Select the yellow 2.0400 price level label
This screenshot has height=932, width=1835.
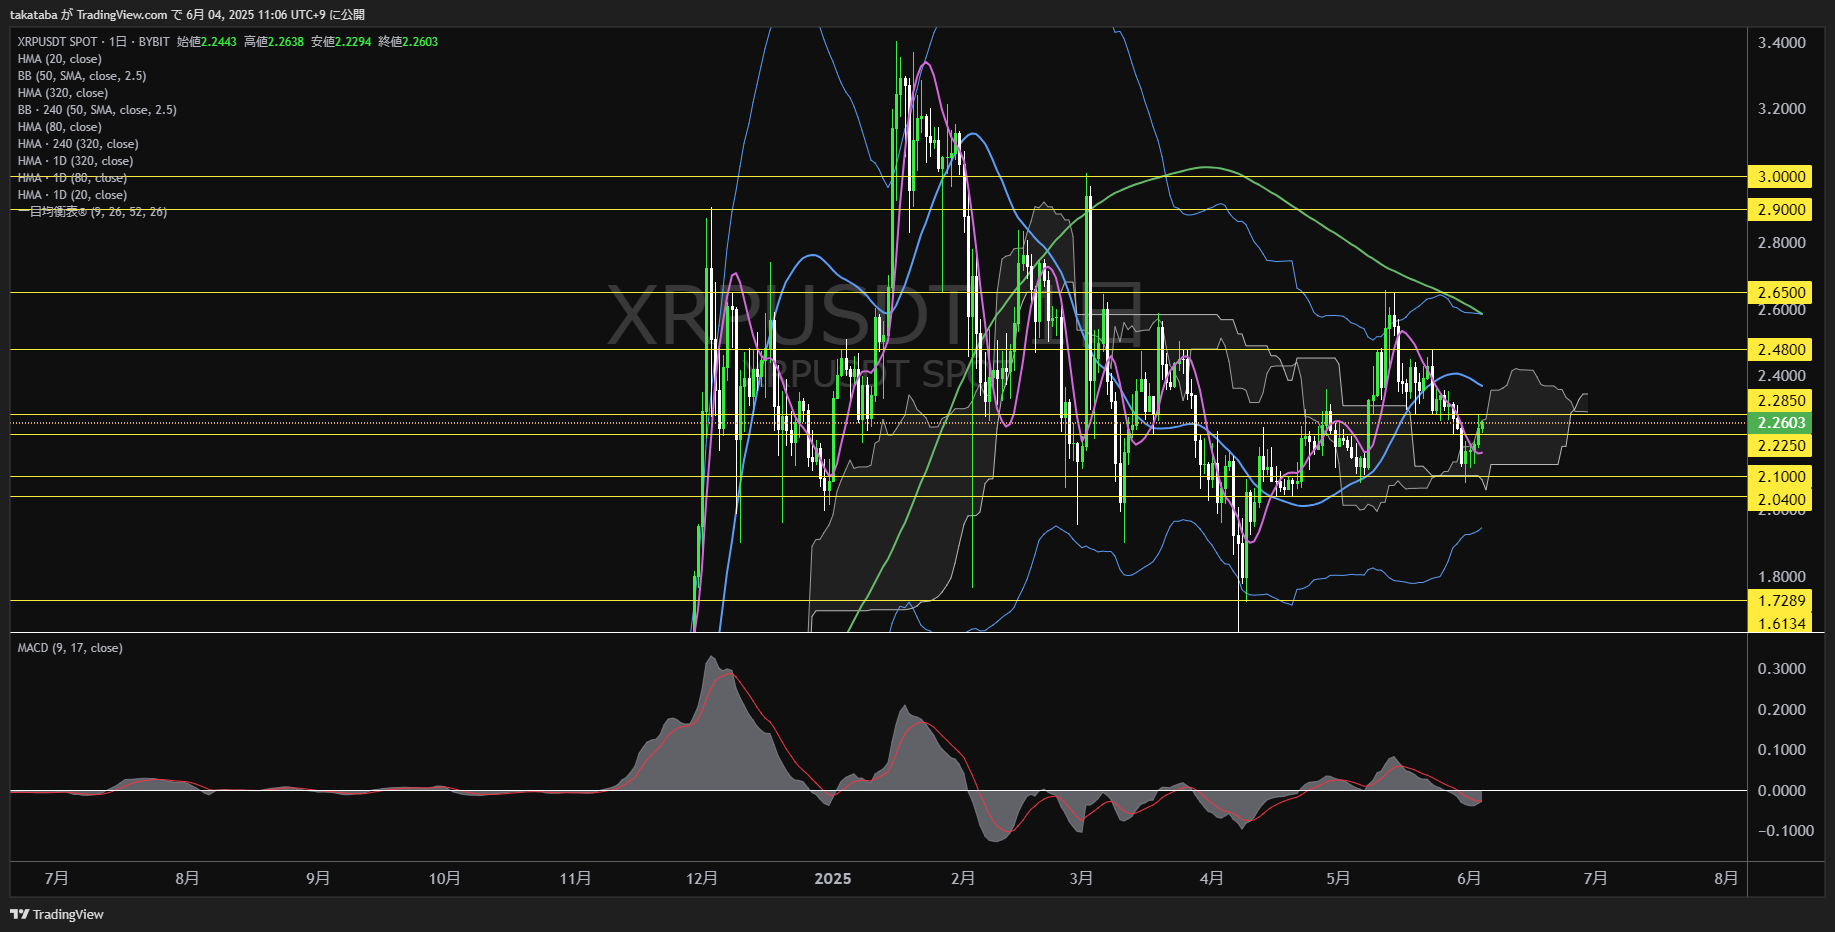click(1780, 499)
